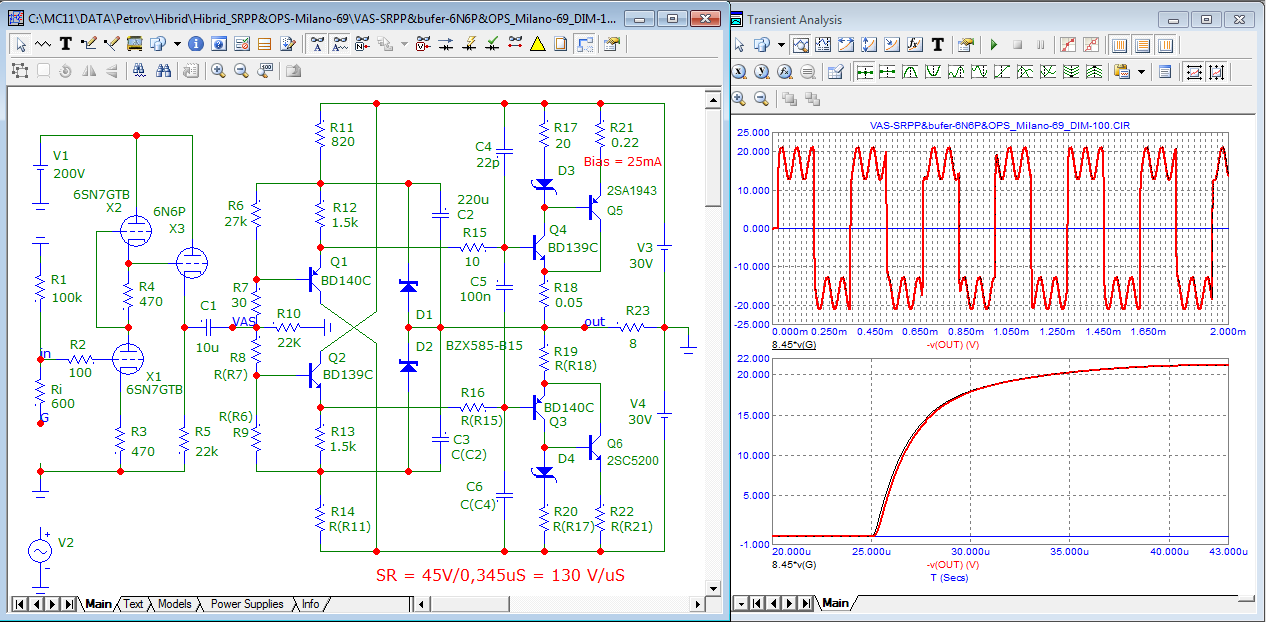Image resolution: width=1266 pixels, height=622 pixels.
Task: Click the Run green play button
Action: 993,45
